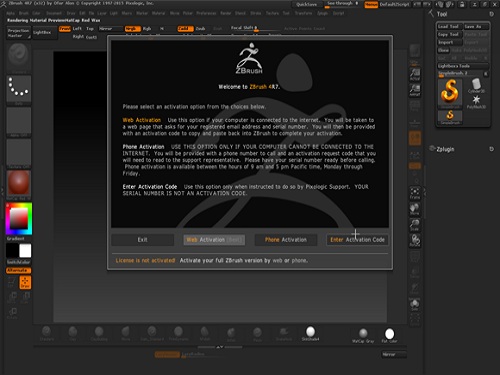Screen dimensions: 500x375
Task: Switch to the Top view button
Action: coord(90,29)
